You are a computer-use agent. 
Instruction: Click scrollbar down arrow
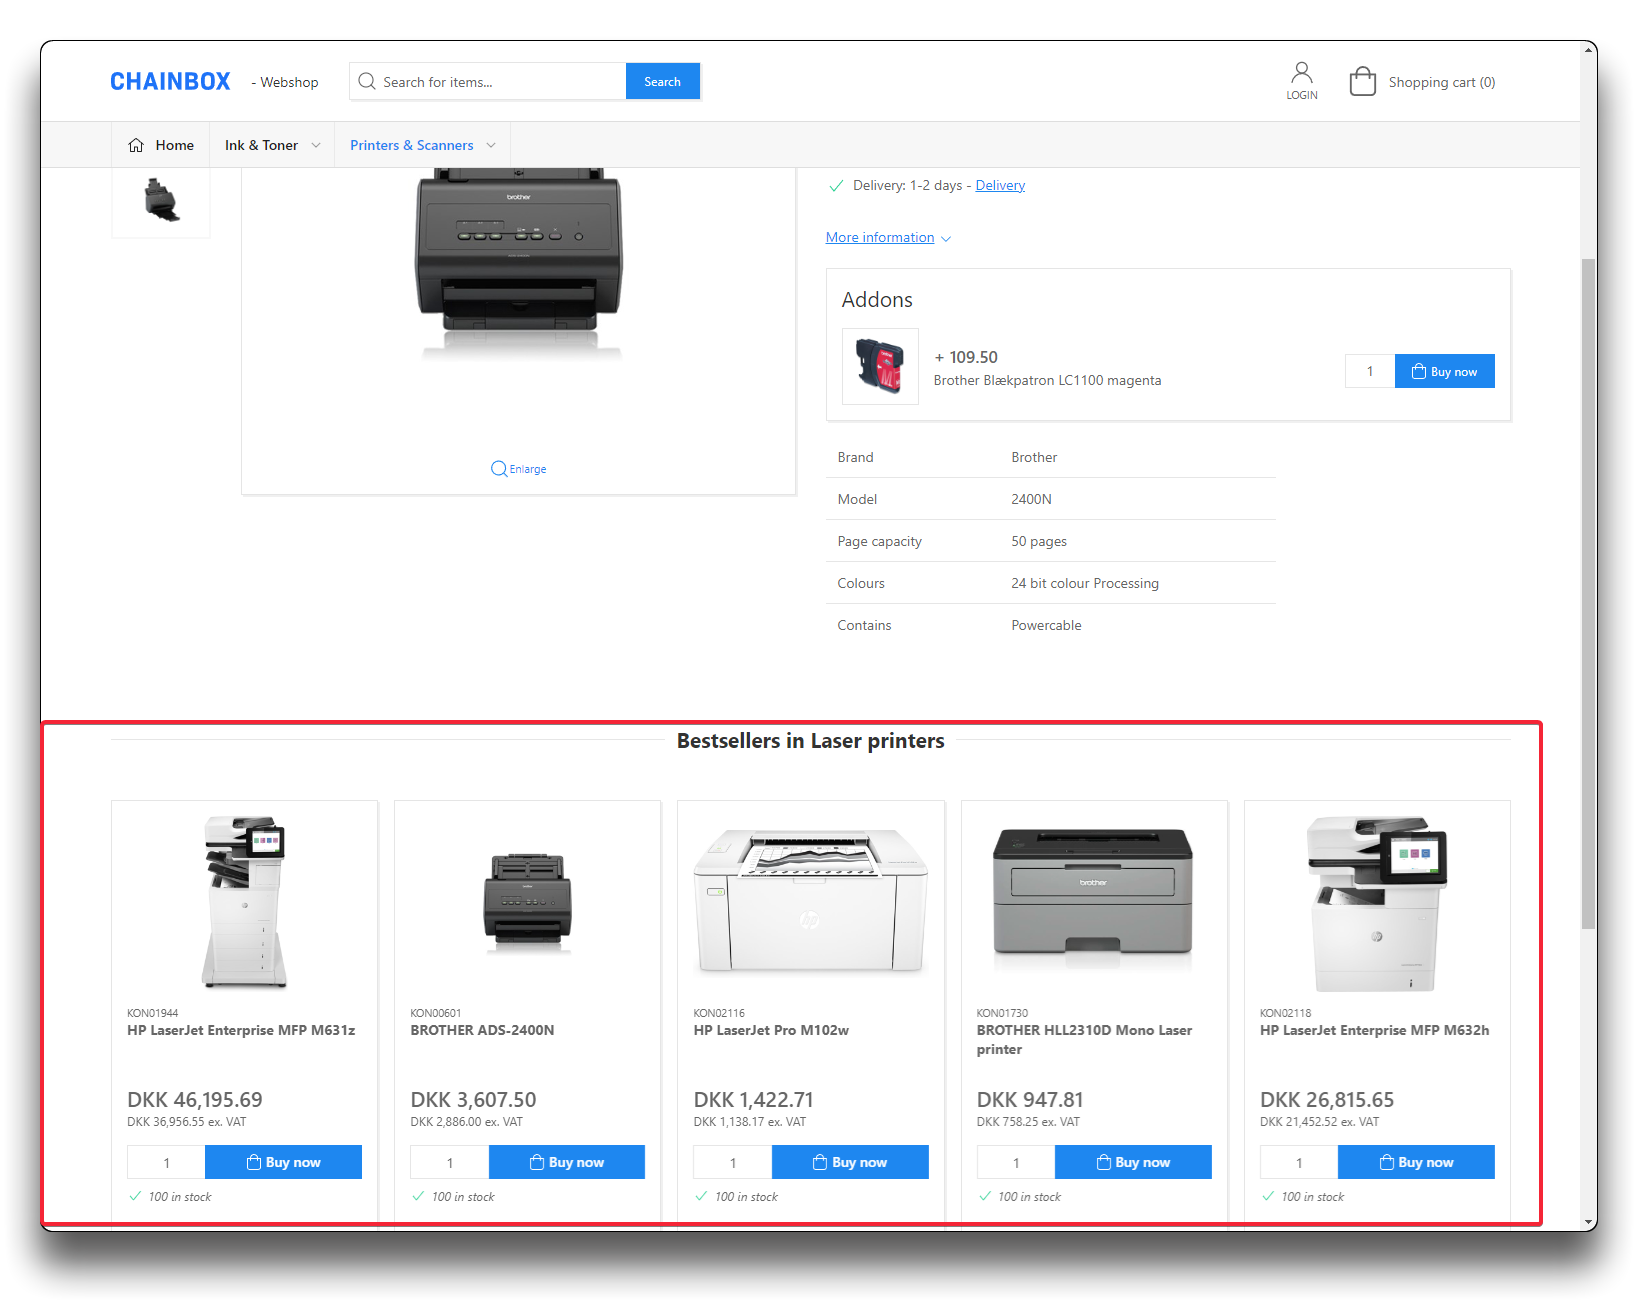pyautogui.click(x=1589, y=1222)
